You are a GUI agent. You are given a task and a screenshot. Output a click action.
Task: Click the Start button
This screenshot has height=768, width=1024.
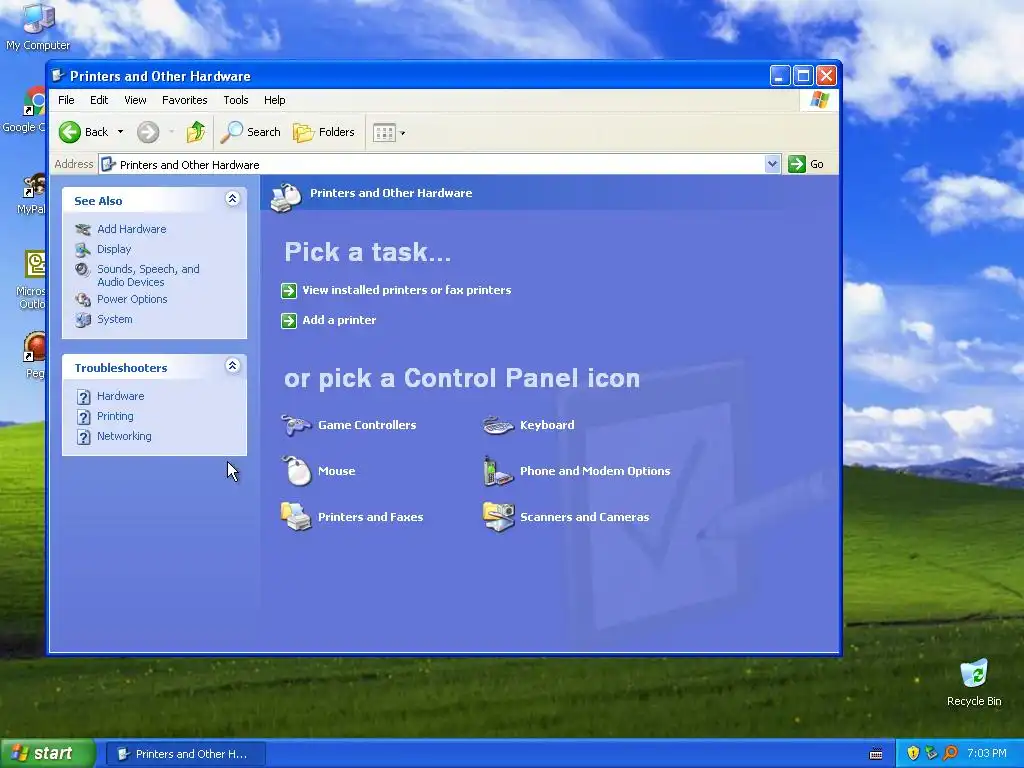pos(47,753)
